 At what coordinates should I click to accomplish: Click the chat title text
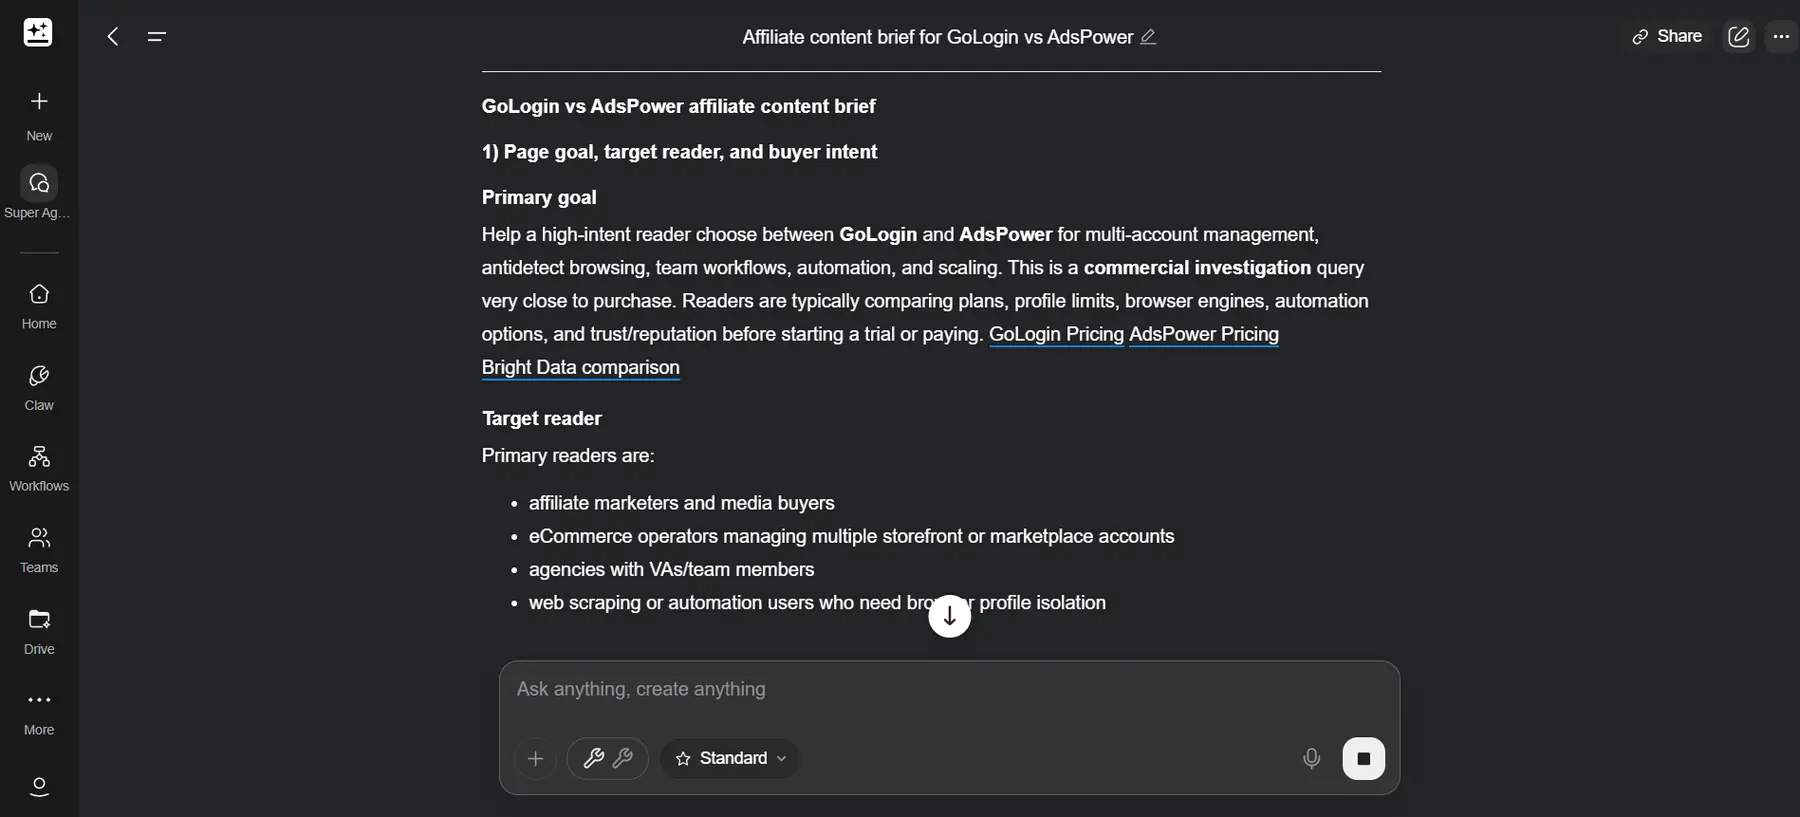pyautogui.click(x=937, y=37)
